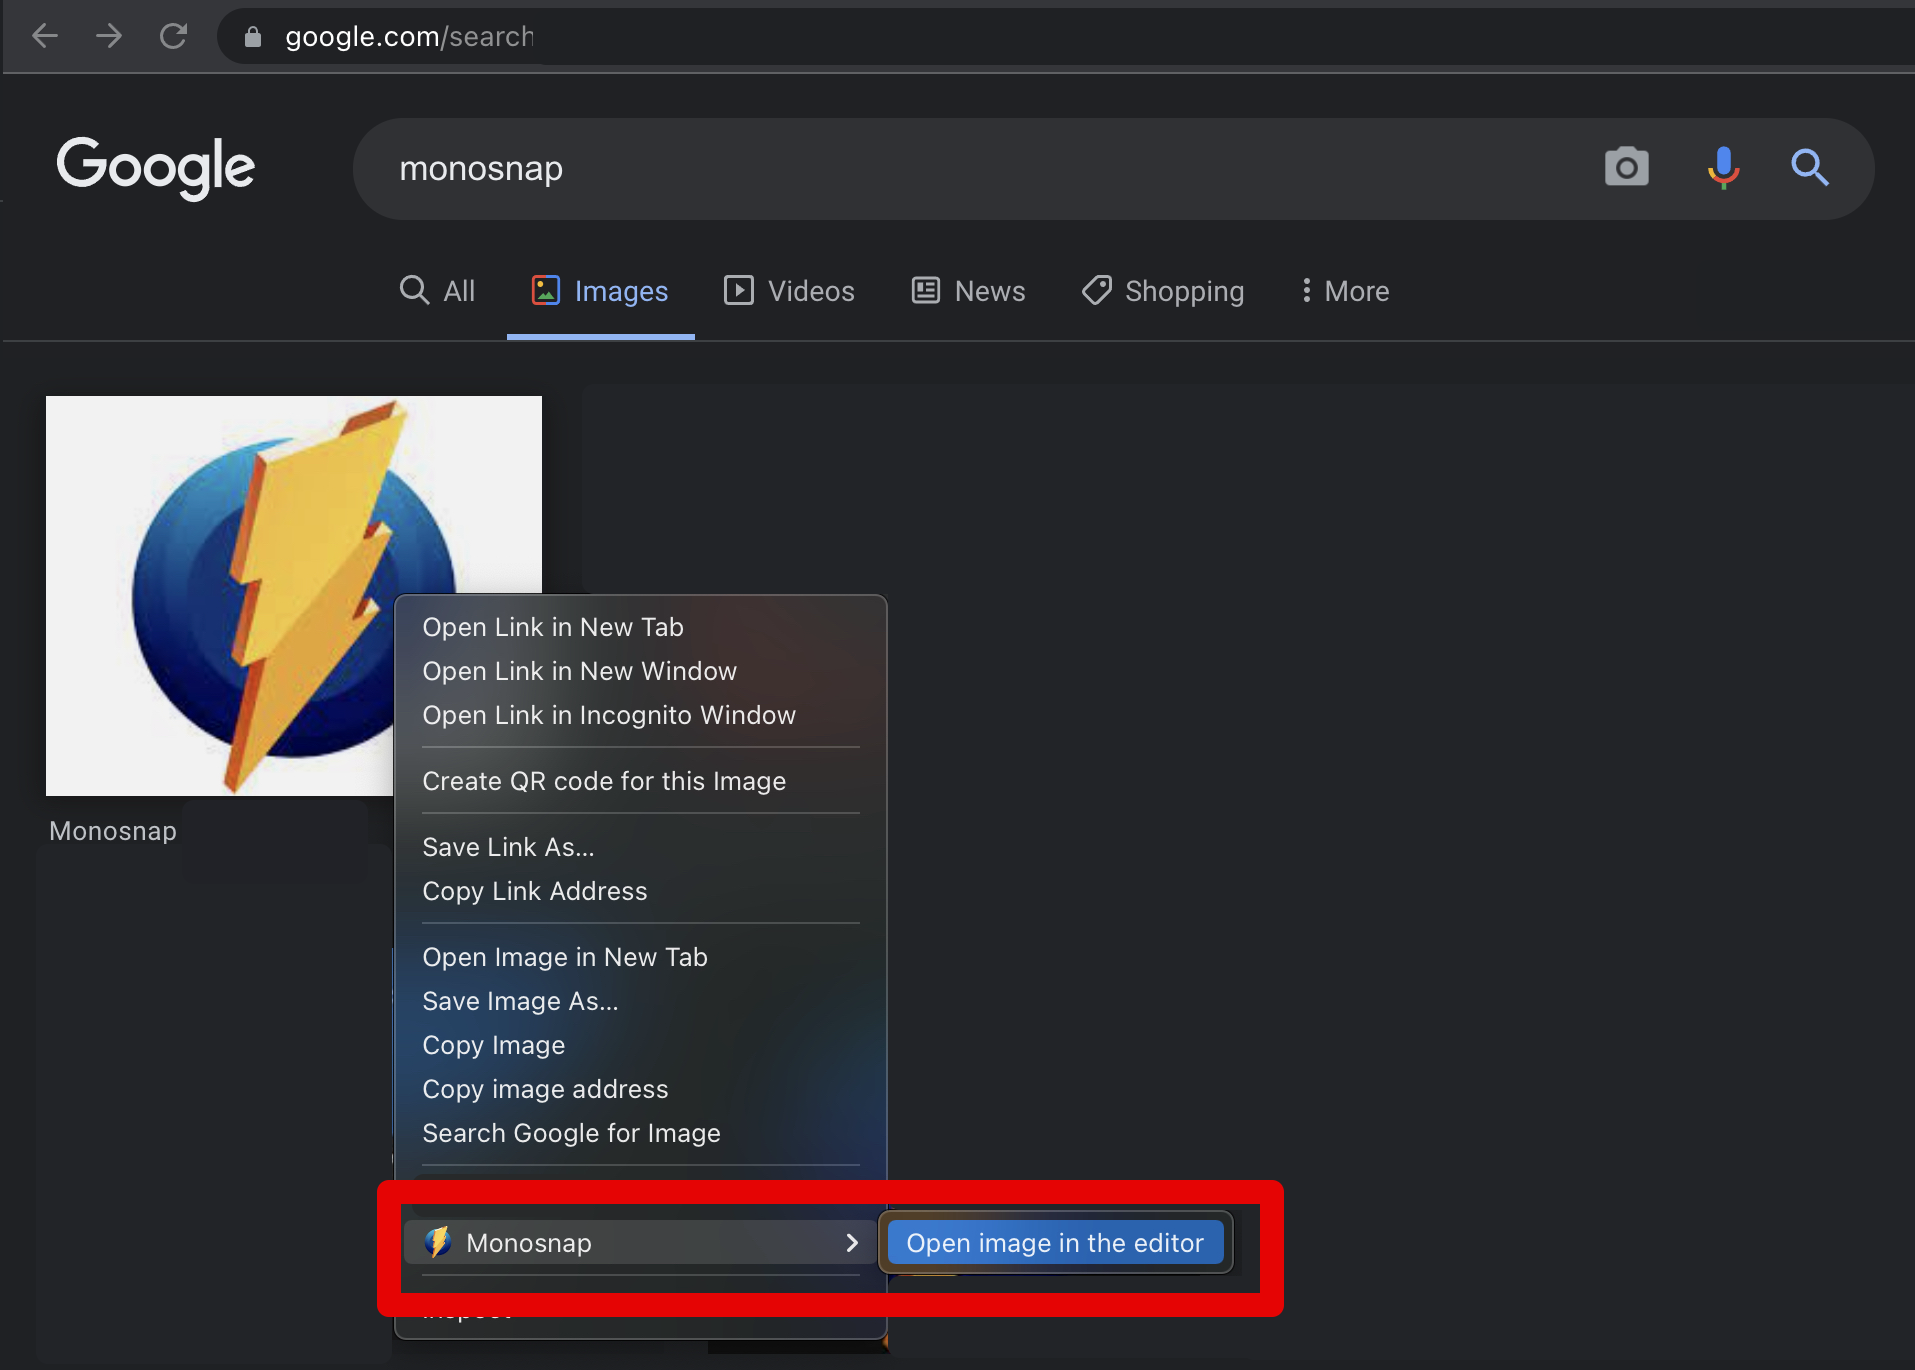1915x1370 pixels.
Task: Open search by image camera icon
Action: pyautogui.click(x=1626, y=167)
